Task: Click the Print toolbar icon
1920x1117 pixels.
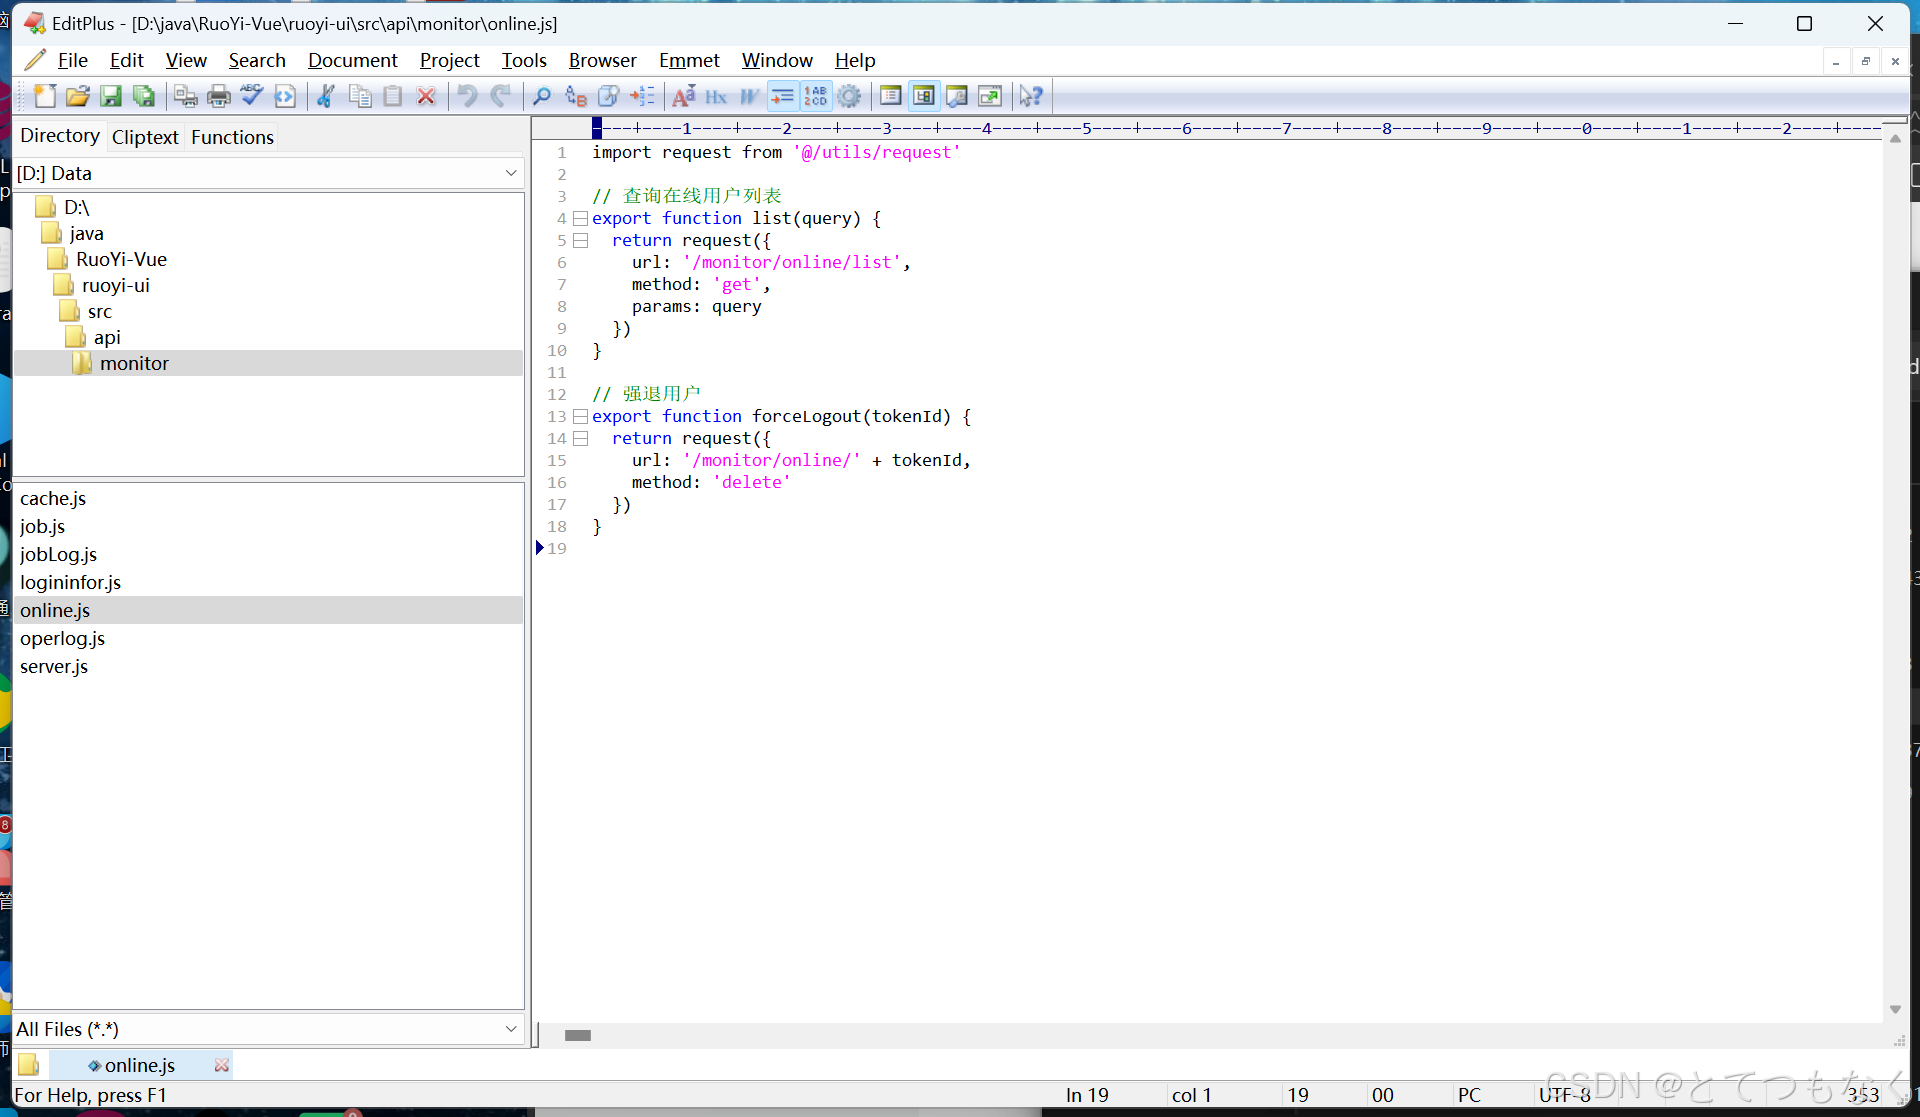Action: [x=218, y=96]
